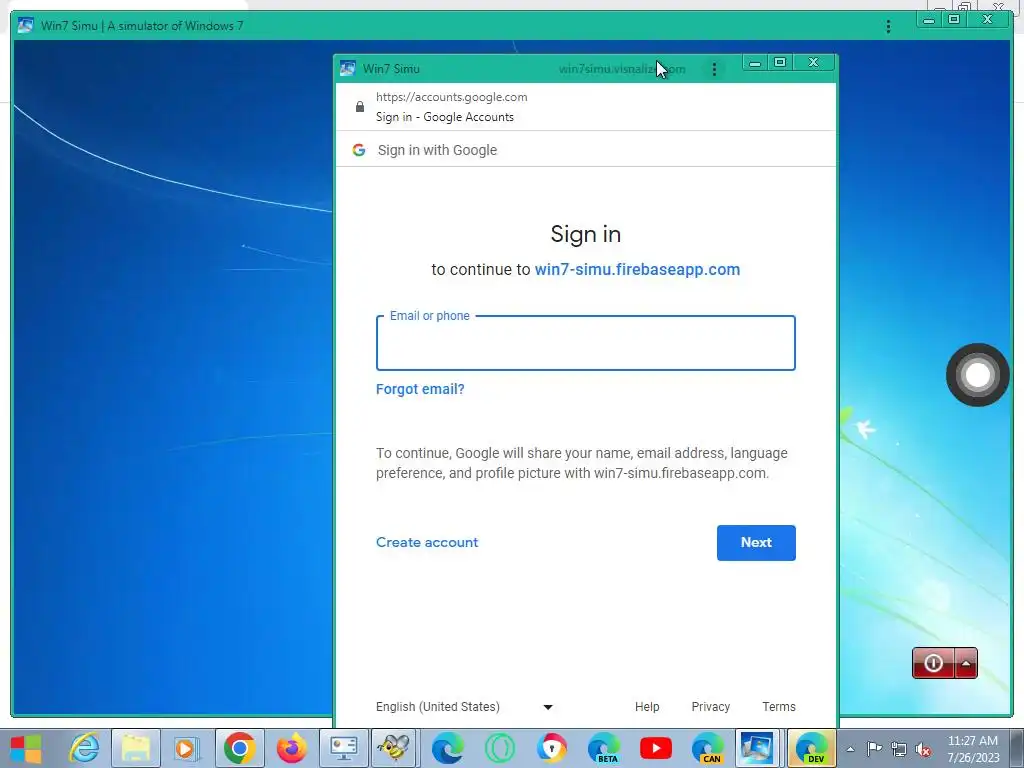1024x768 pixels.
Task: Launch Google Chrome from taskbar
Action: (240, 748)
